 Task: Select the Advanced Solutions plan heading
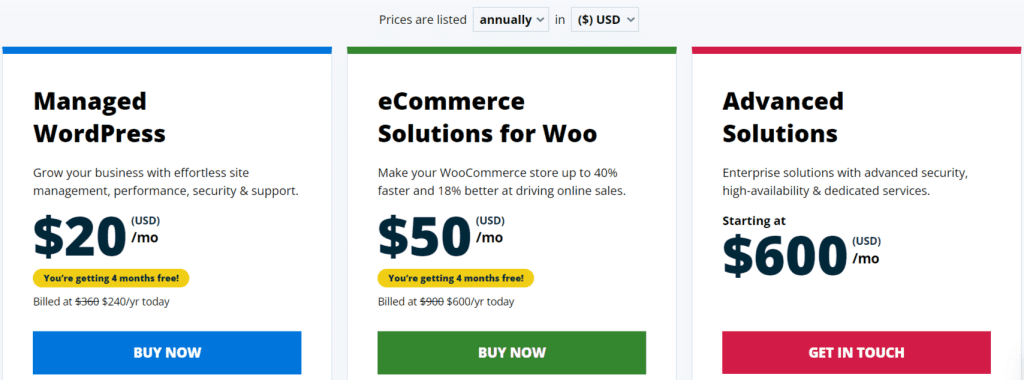click(x=783, y=118)
